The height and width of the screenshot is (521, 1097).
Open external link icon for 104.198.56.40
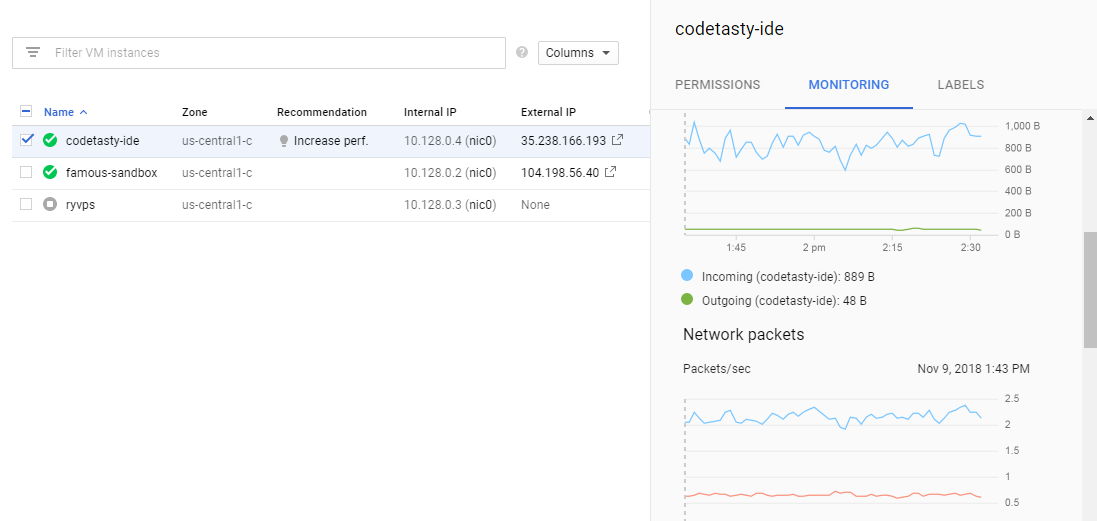click(611, 172)
